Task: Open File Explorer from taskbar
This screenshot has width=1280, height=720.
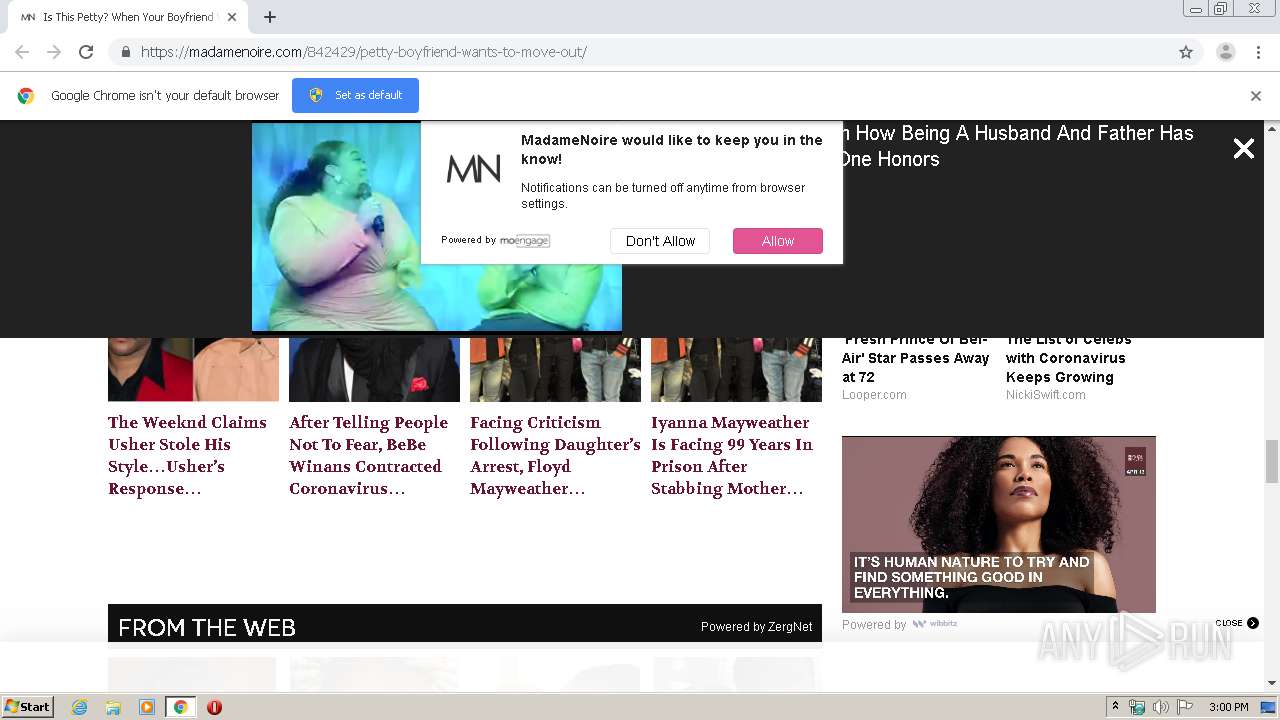Action: [113, 707]
